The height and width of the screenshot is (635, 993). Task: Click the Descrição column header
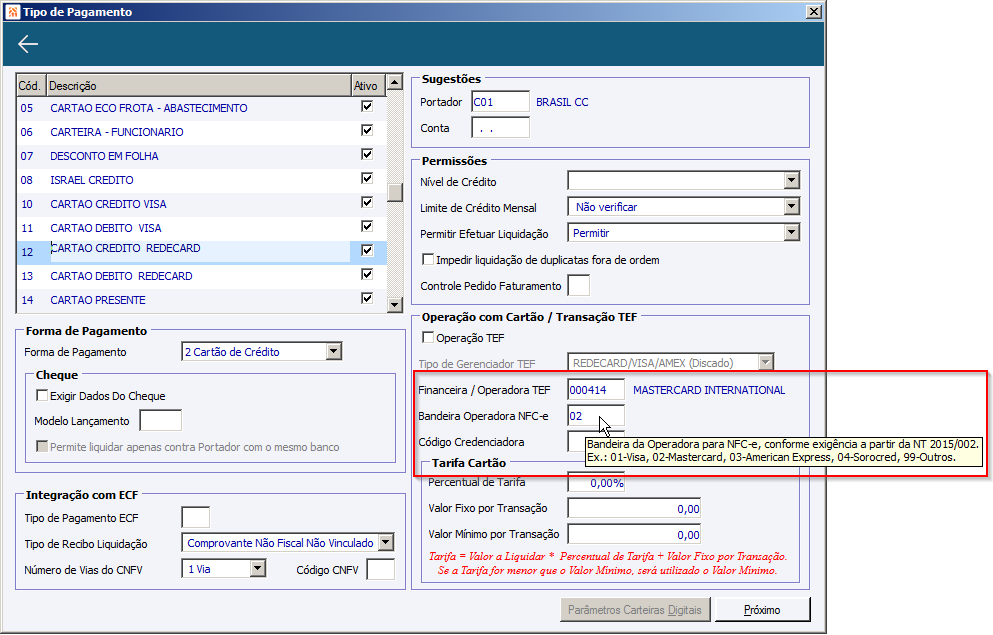(x=199, y=85)
